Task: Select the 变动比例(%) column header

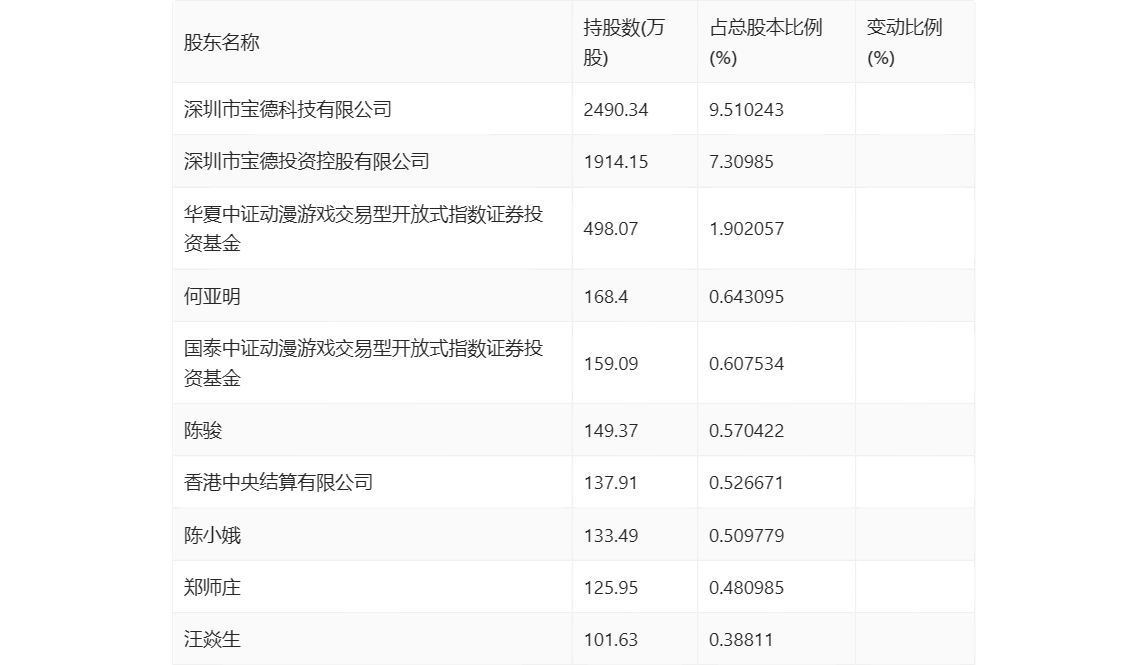Action: point(904,42)
